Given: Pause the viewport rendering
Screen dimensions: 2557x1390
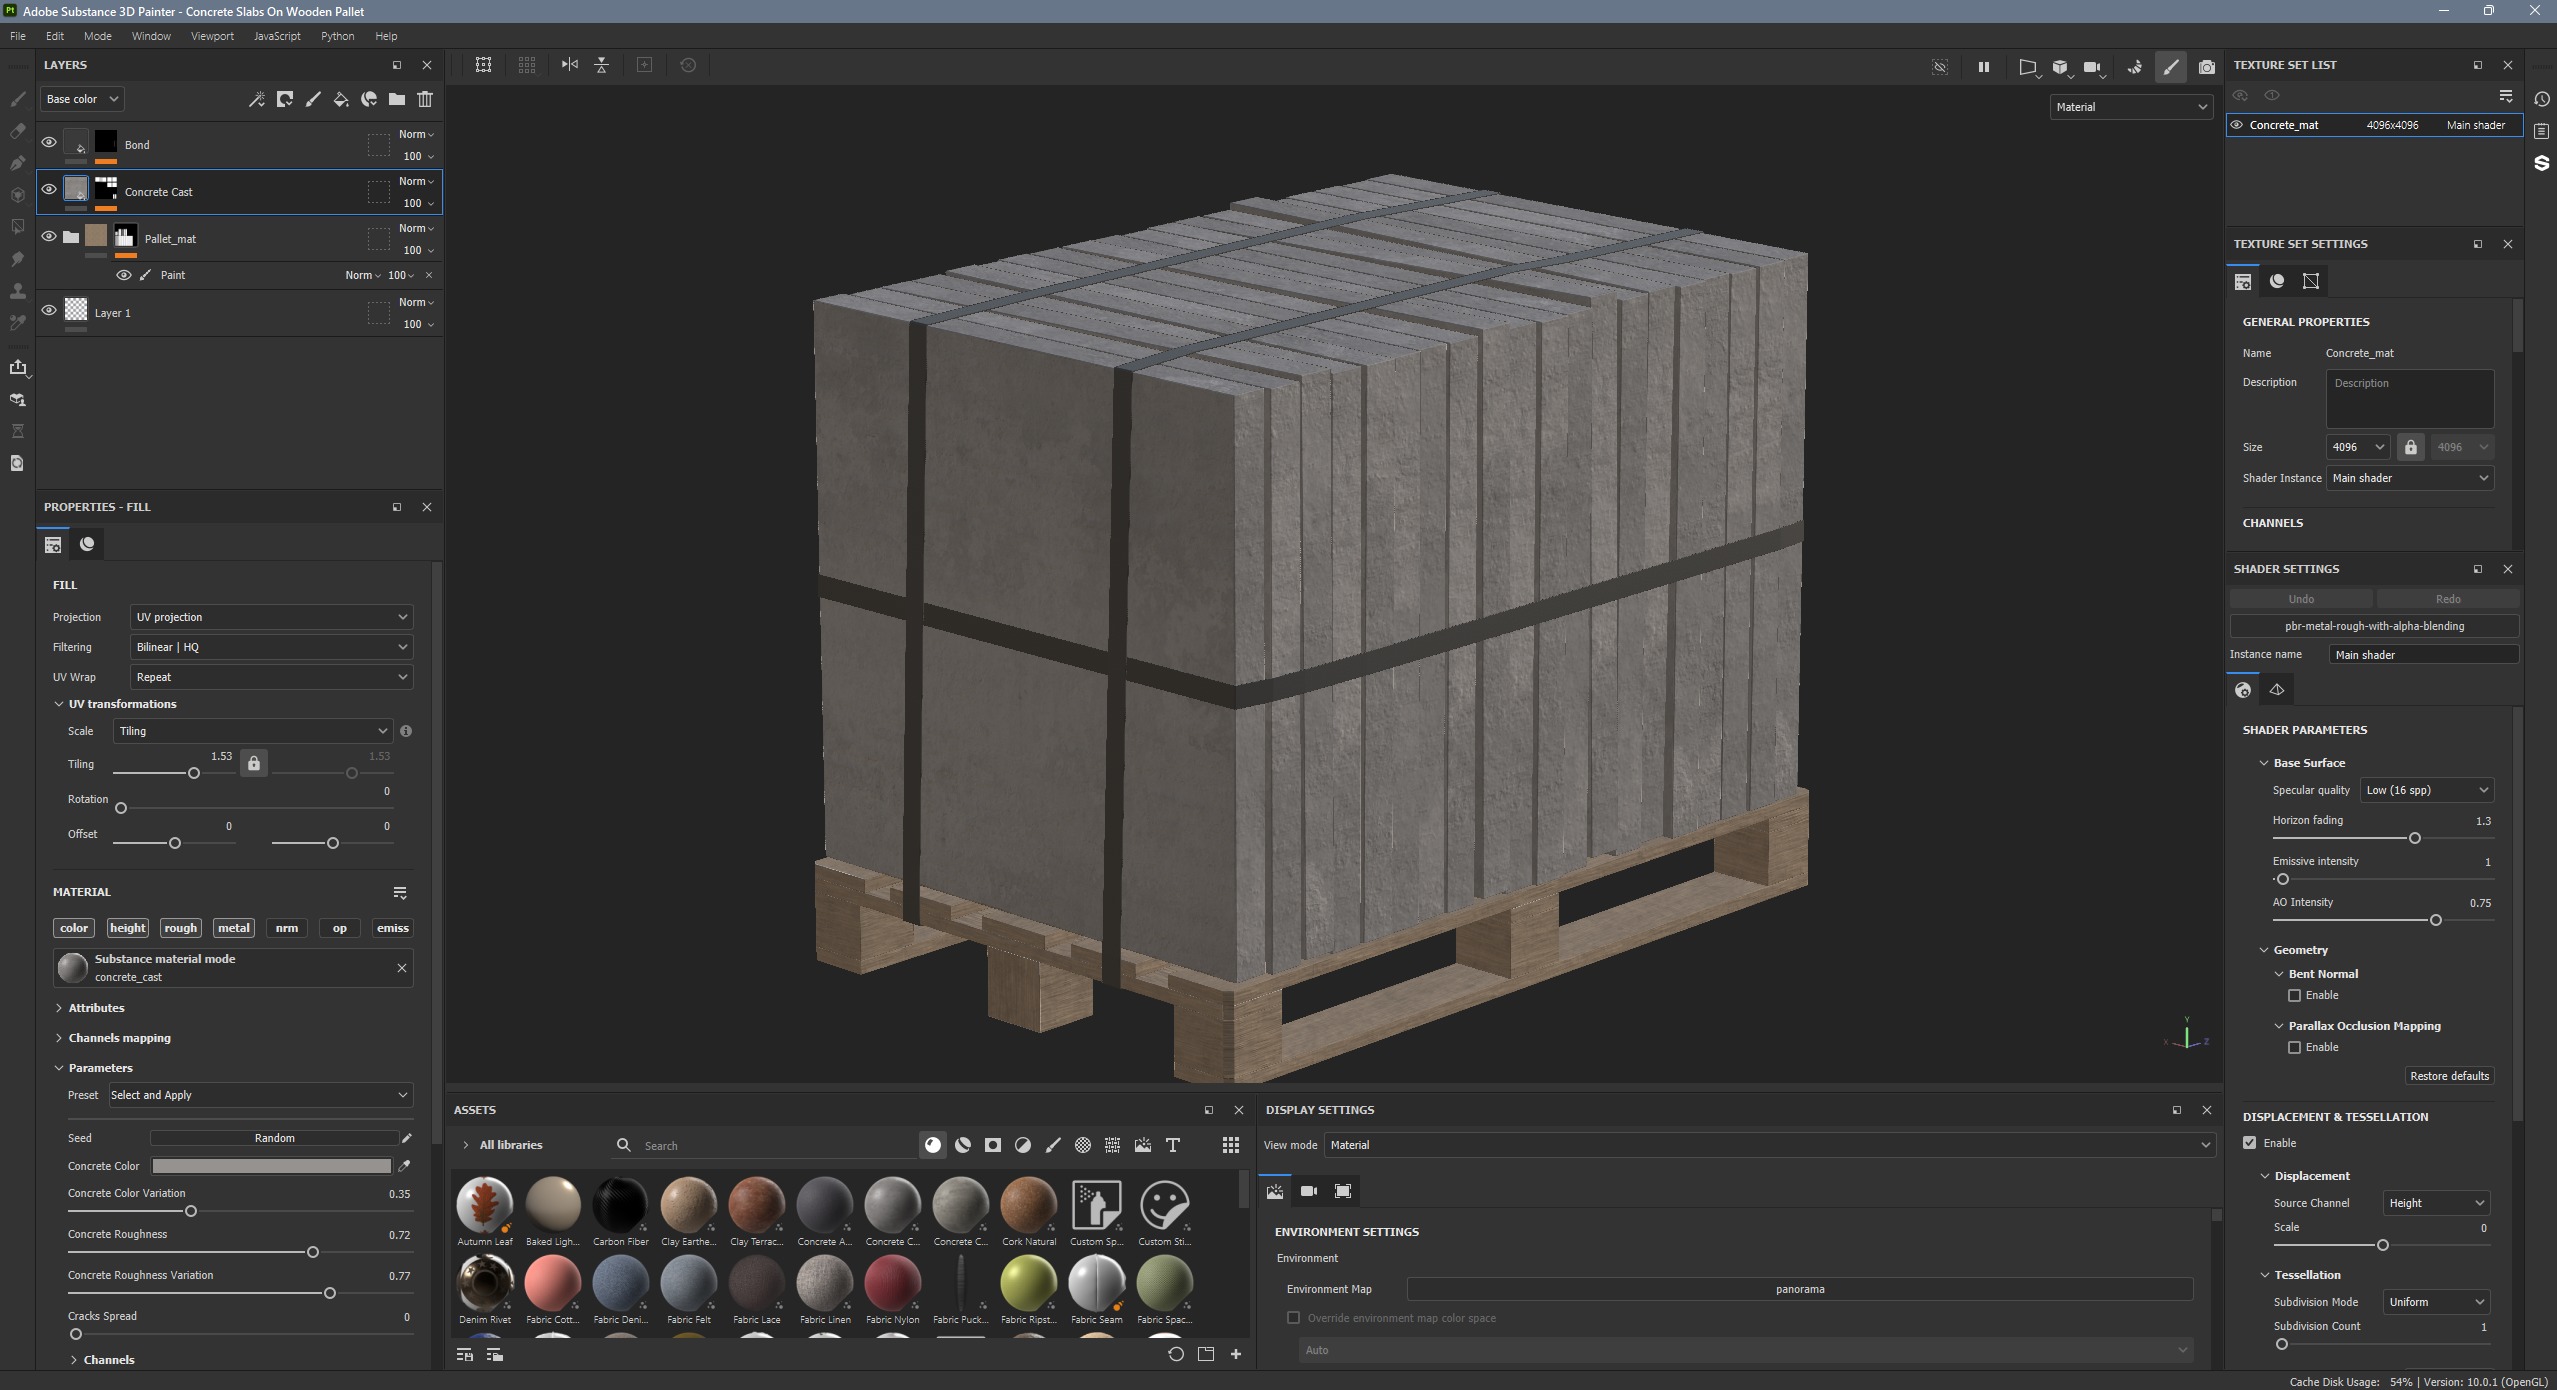Looking at the screenshot, I should coord(1983,67).
